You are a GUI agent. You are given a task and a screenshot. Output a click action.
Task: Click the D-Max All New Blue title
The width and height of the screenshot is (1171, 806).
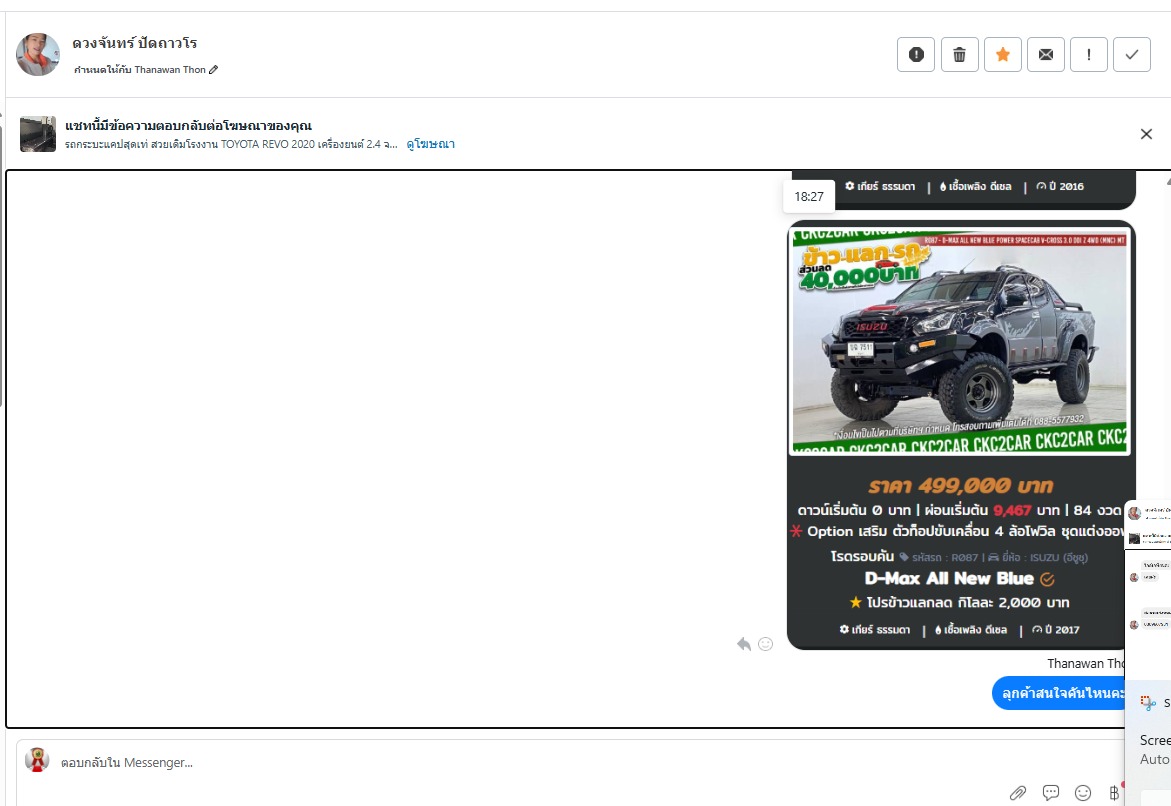949,579
